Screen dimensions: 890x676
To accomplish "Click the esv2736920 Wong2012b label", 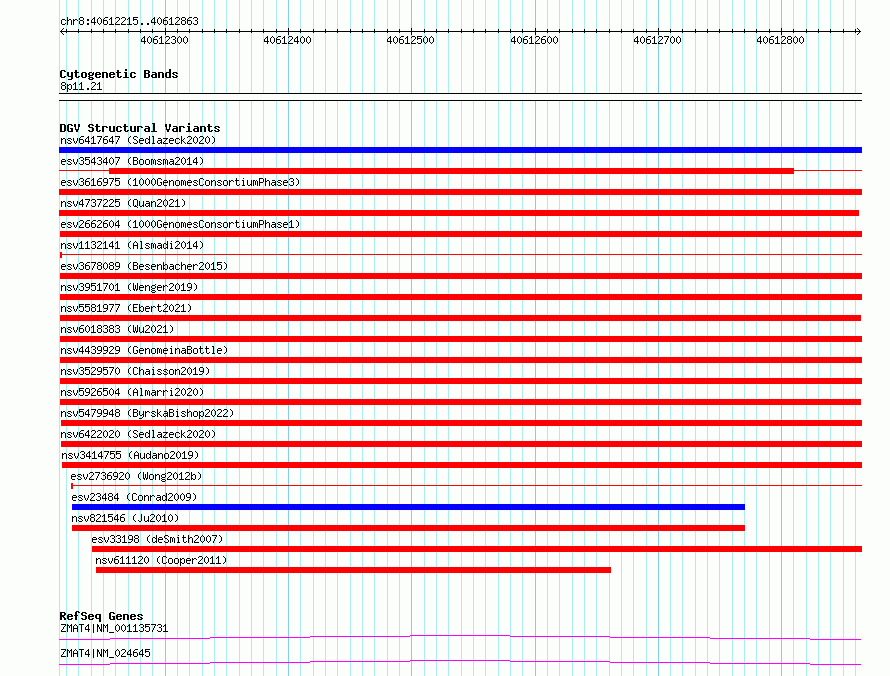I will [x=136, y=476].
